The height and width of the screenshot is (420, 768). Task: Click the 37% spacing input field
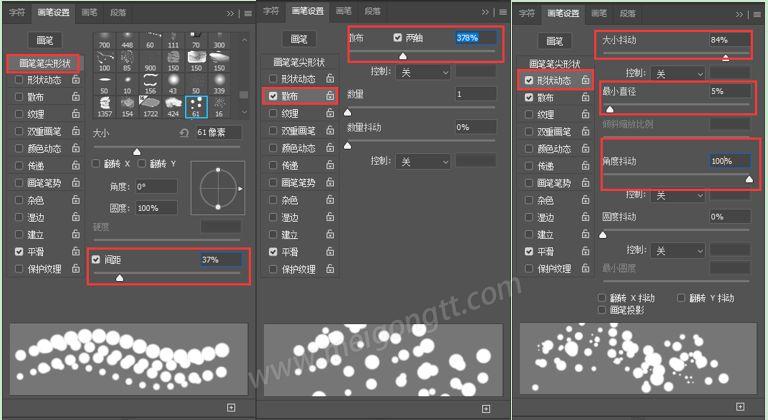pyautogui.click(x=220, y=260)
